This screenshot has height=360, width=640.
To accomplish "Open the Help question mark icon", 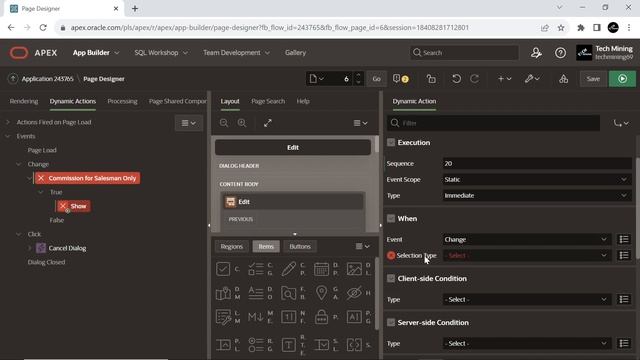I will (560, 53).
